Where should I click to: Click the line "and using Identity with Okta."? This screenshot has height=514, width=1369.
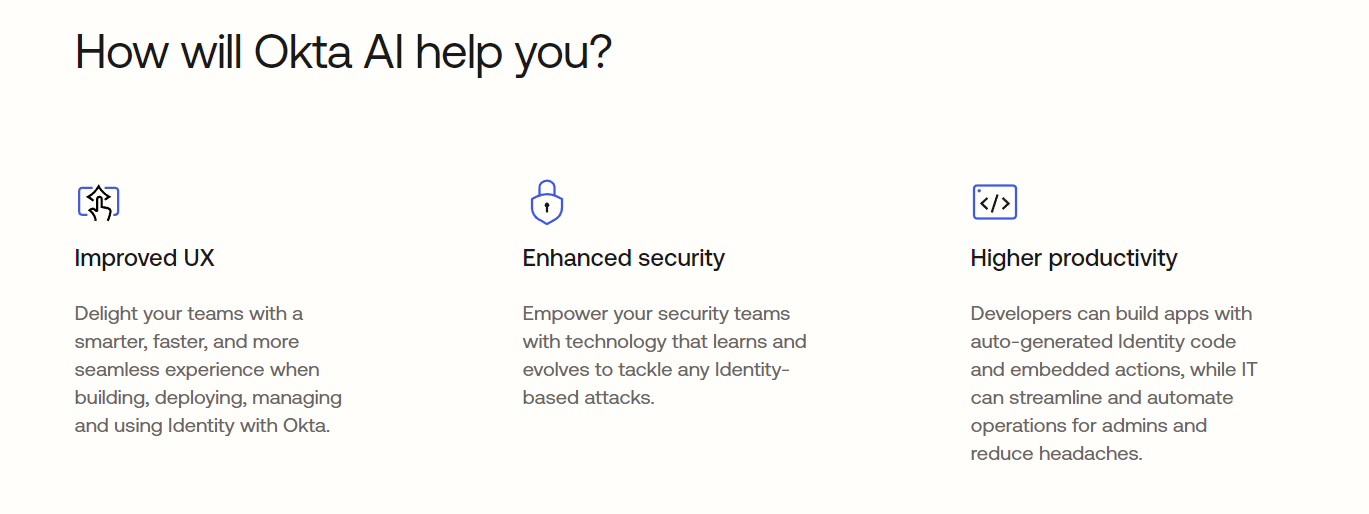tap(202, 425)
